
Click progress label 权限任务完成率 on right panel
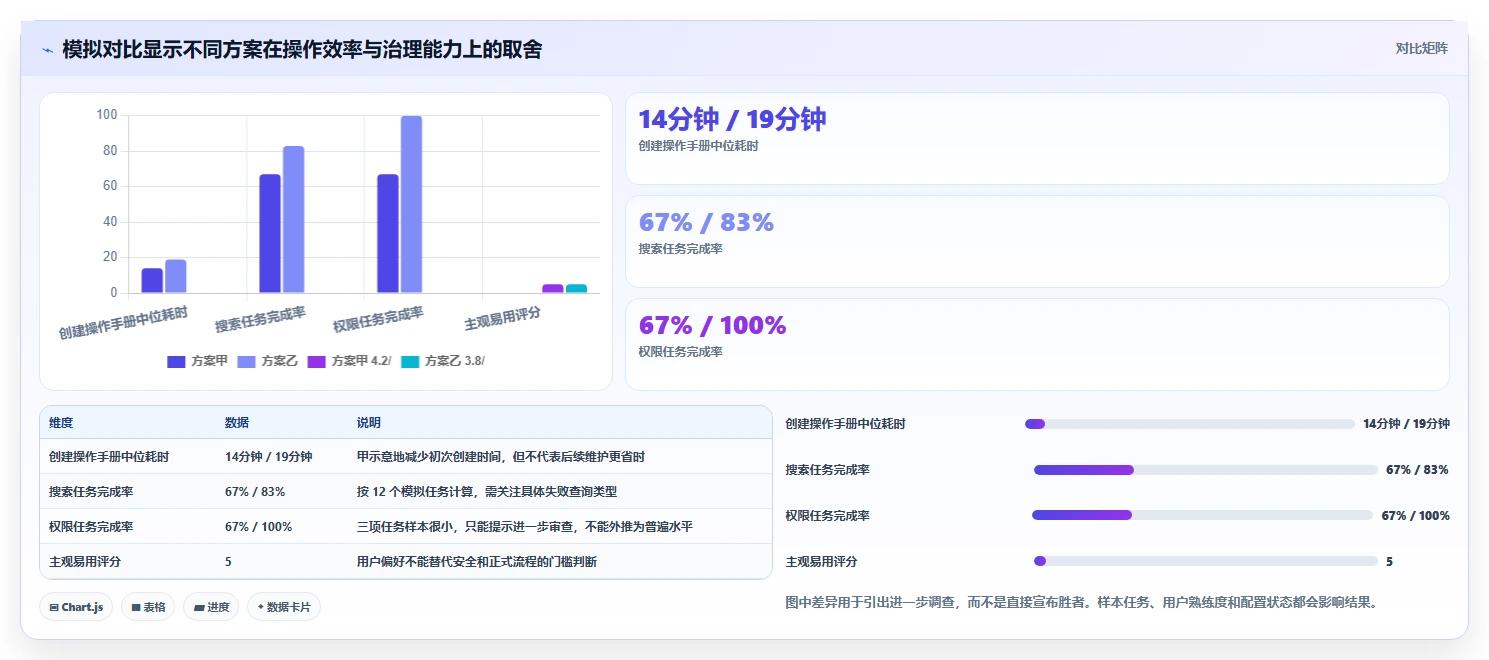tap(828, 516)
